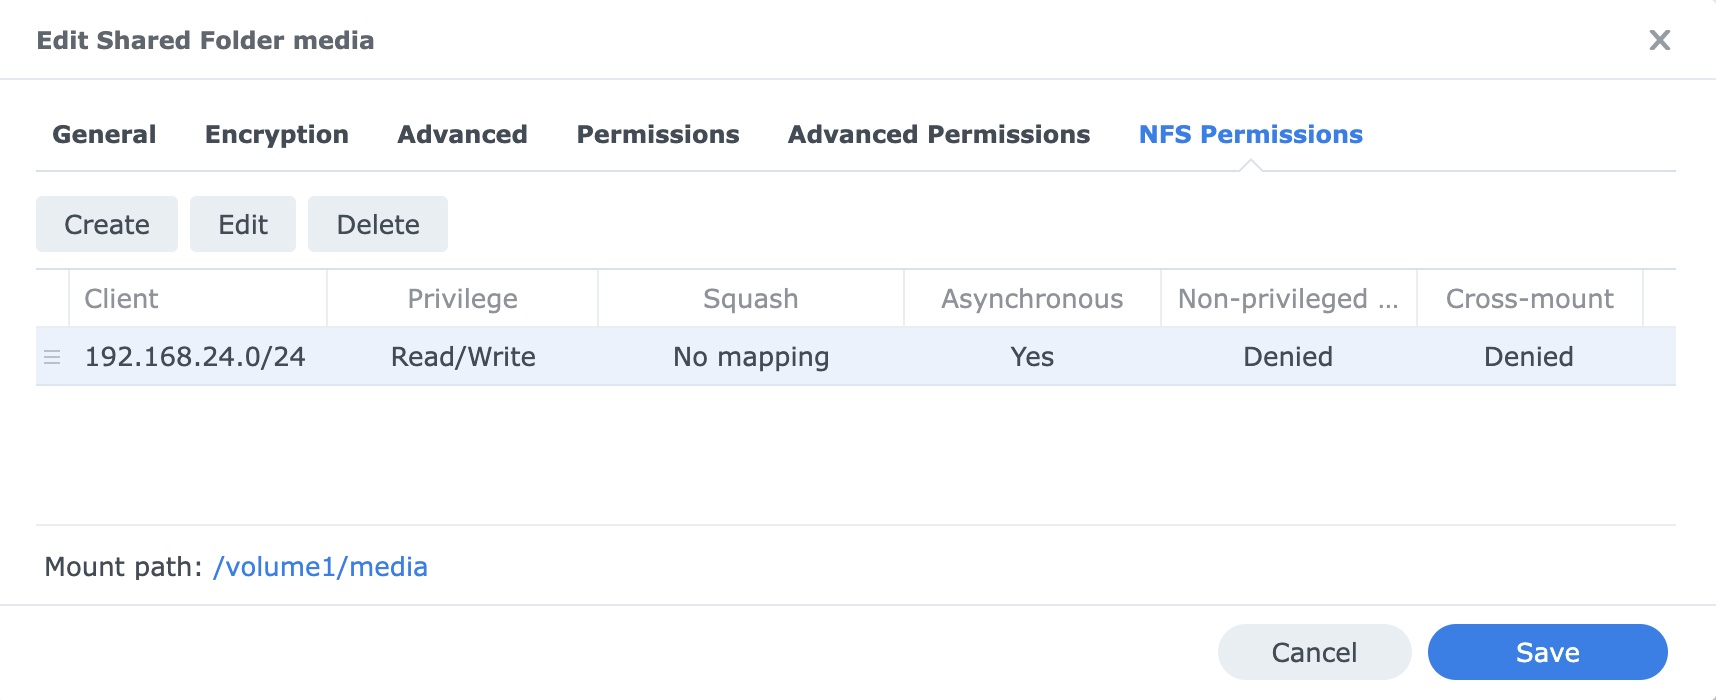The image size is (1716, 700).
Task: Go to the Advanced tab
Action: 462,135
